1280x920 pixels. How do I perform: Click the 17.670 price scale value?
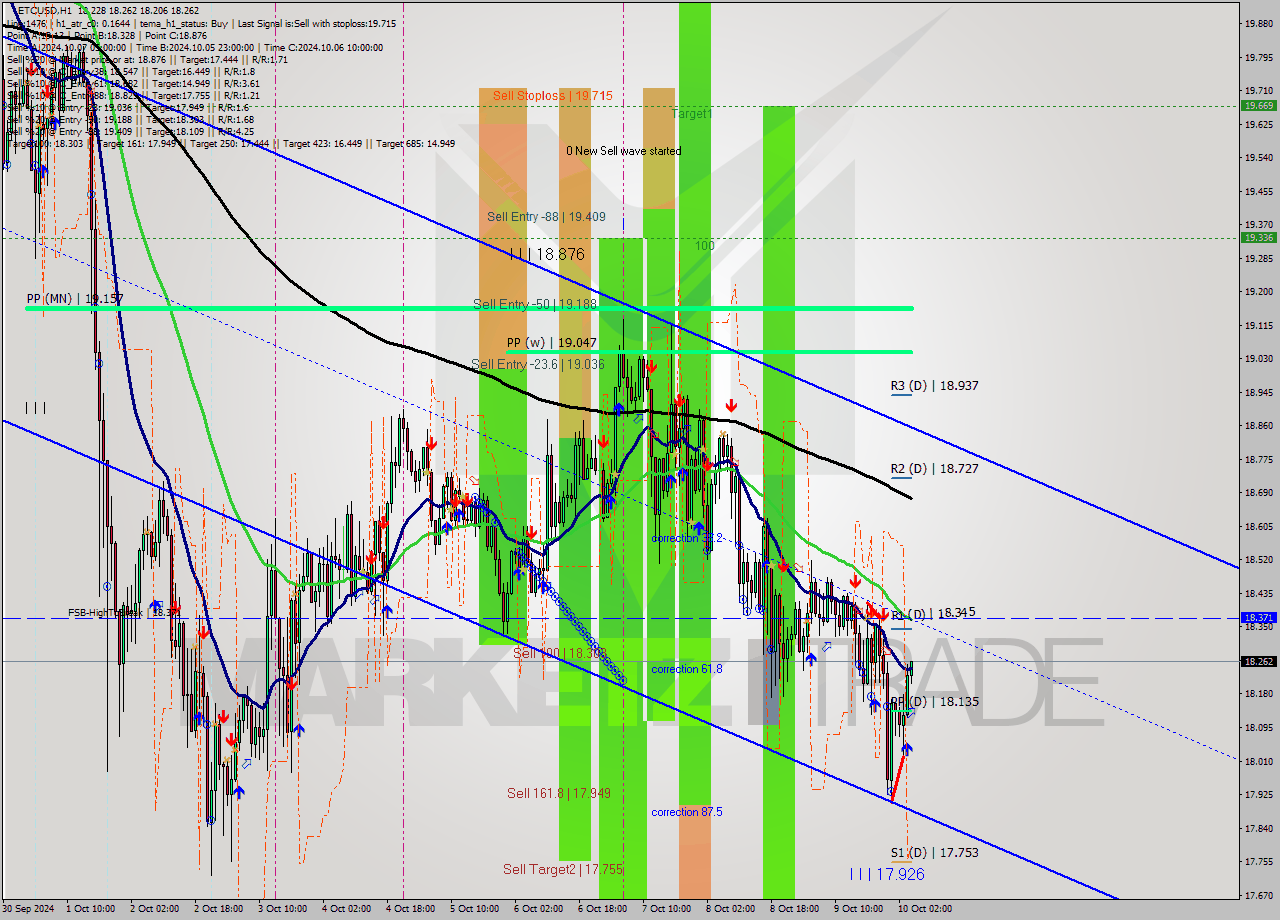coord(1258,895)
